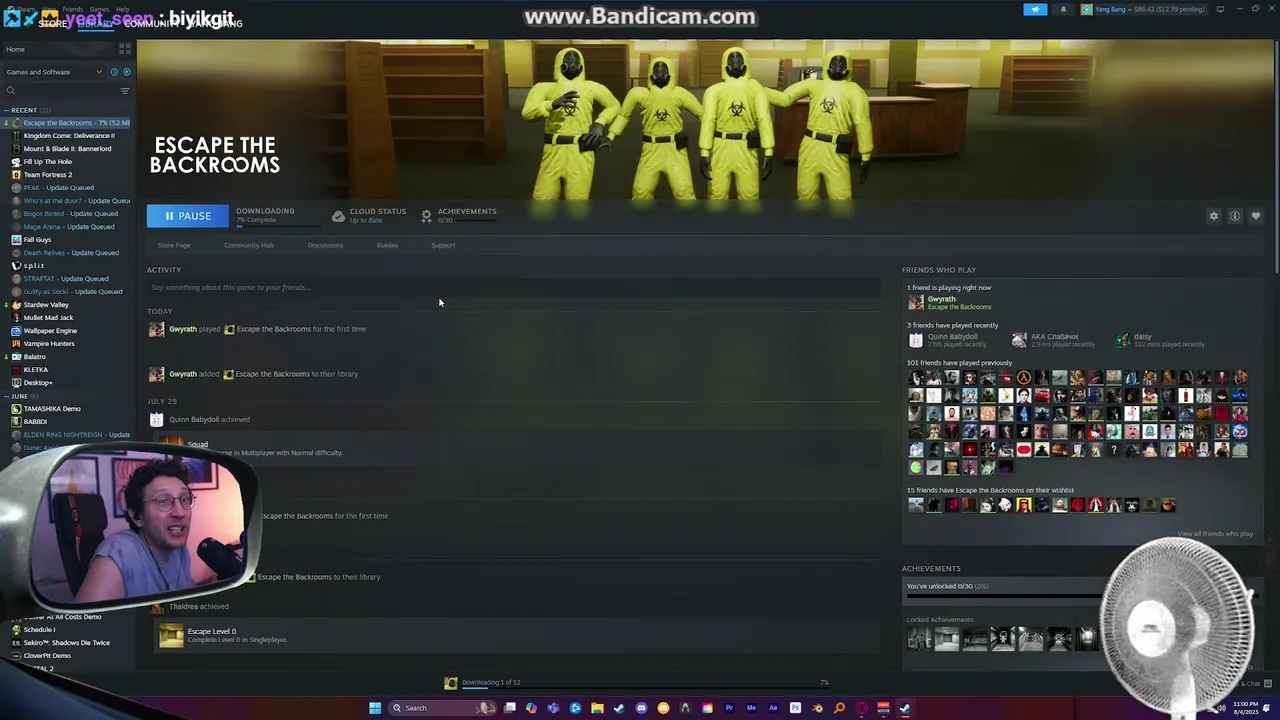The height and width of the screenshot is (720, 1280).
Task: View the Cloud Status panel
Action: tap(369, 215)
